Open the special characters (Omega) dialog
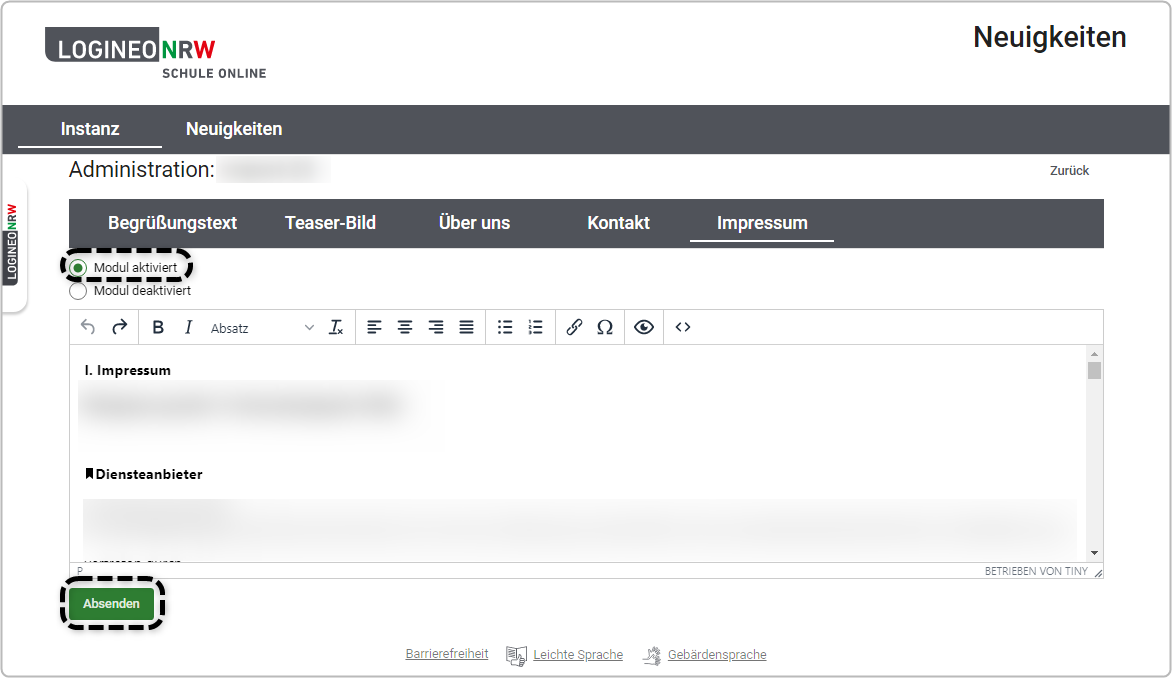This screenshot has height=678, width=1172. point(605,327)
